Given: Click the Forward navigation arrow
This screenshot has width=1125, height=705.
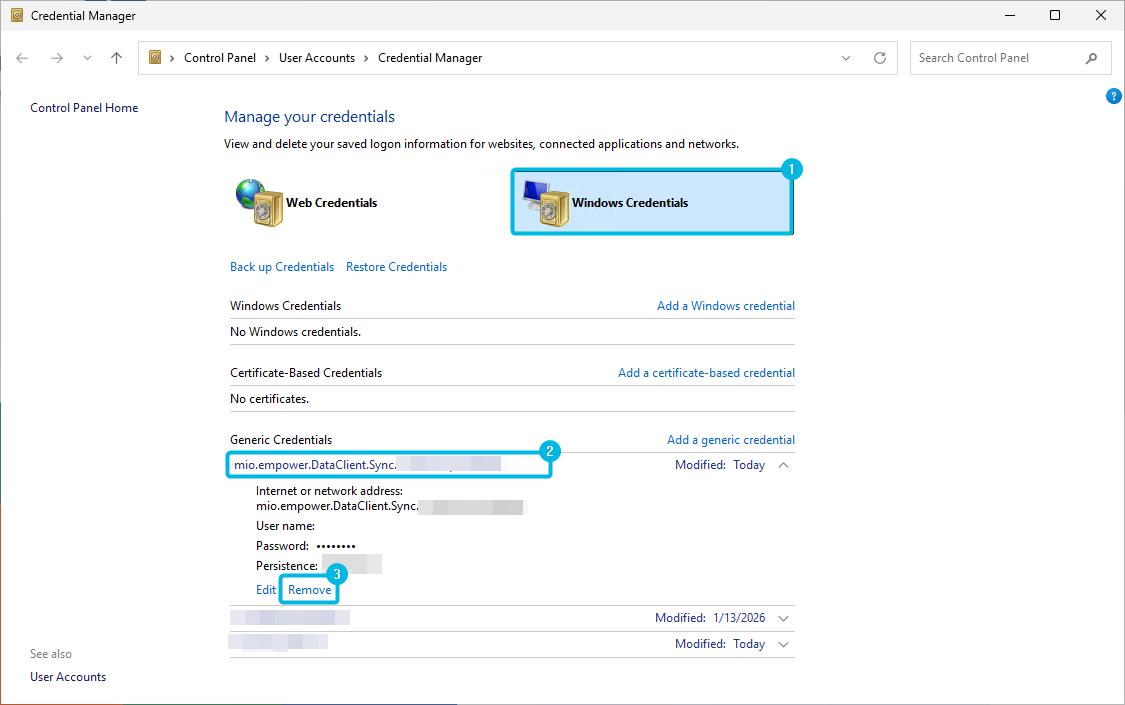Looking at the screenshot, I should [57, 58].
